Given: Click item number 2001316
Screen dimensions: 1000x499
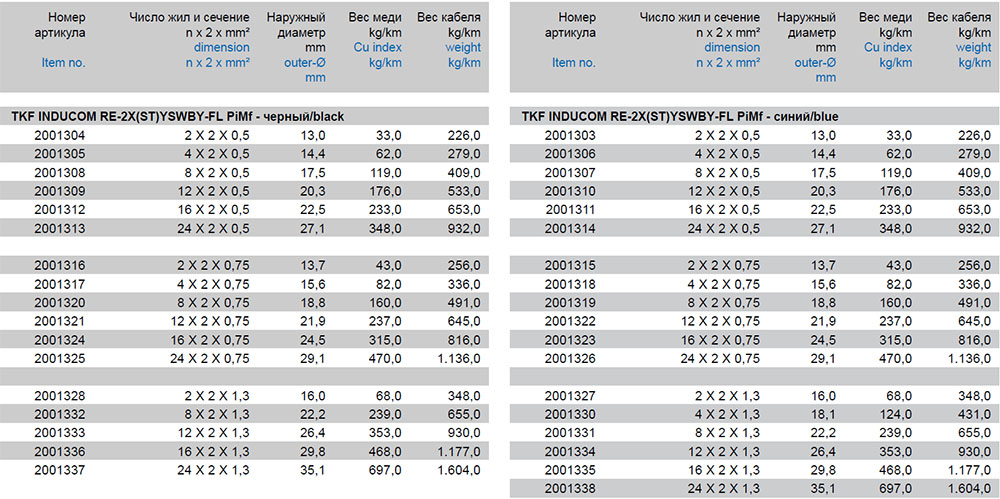Looking at the screenshot, I should (x=59, y=265).
